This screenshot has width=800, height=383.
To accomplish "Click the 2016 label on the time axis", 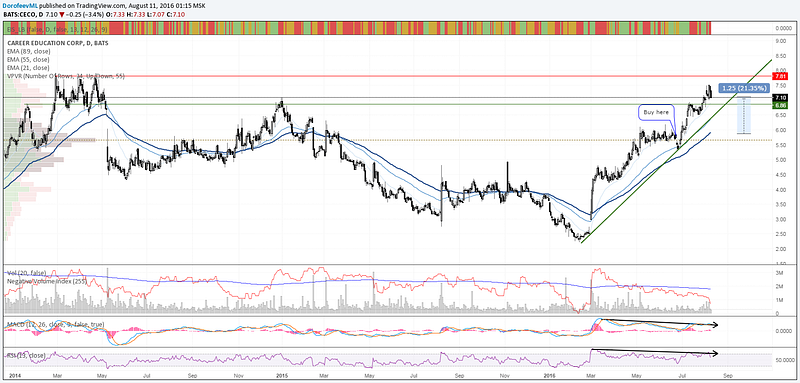I will [550, 376].
